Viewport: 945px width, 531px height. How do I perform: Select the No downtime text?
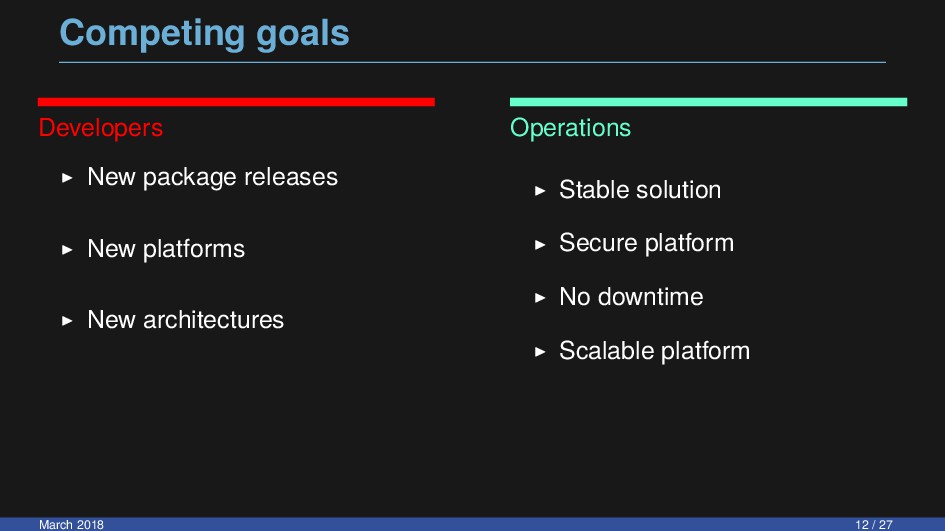click(631, 297)
